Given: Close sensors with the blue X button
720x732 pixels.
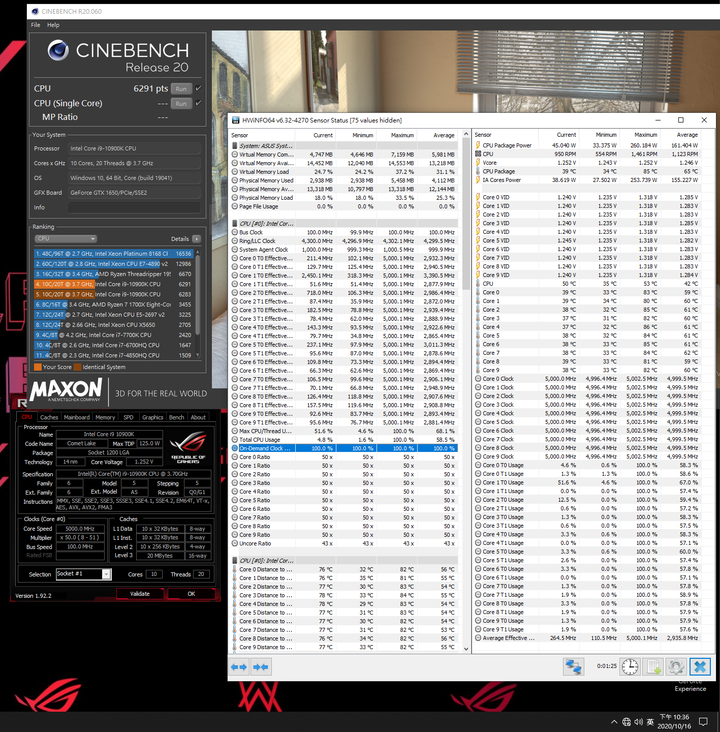Looking at the screenshot, I should [699, 667].
